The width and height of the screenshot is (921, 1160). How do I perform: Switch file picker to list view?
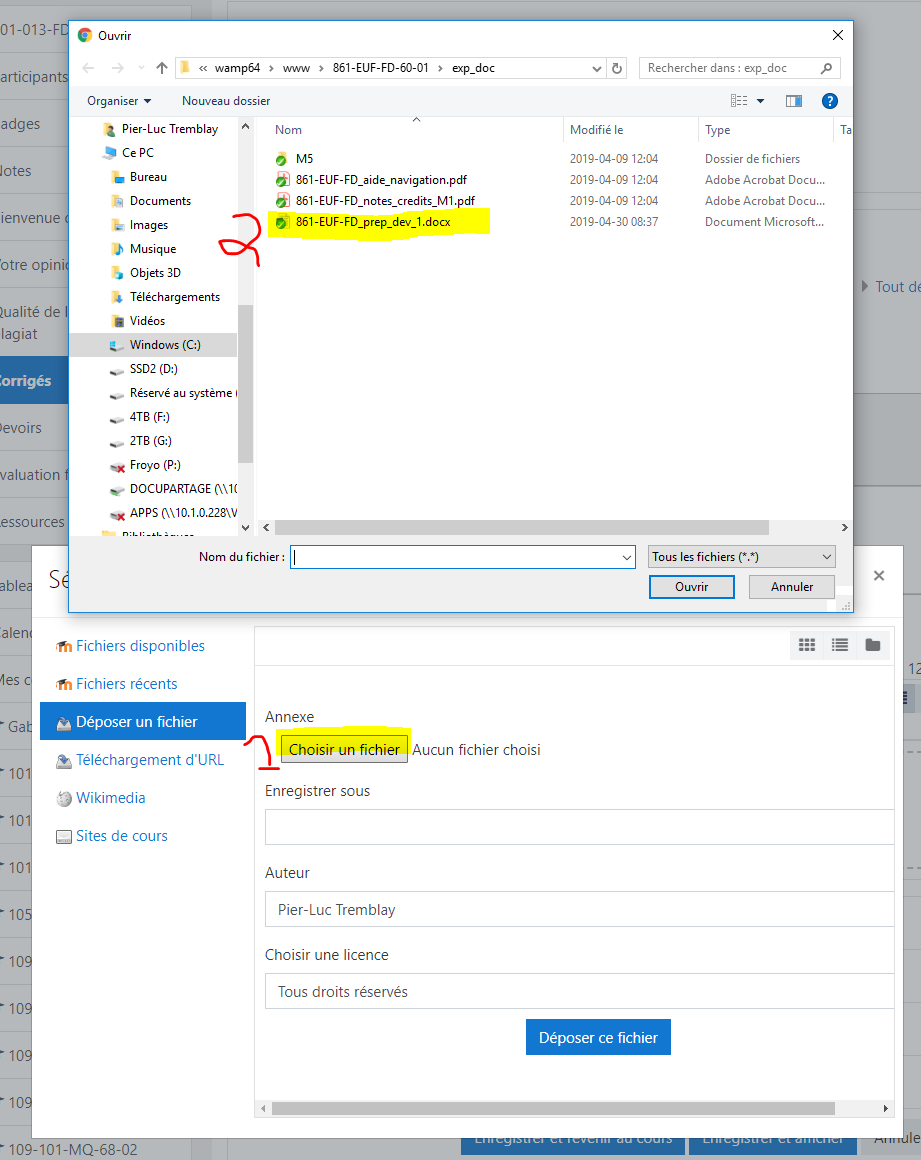pos(840,646)
